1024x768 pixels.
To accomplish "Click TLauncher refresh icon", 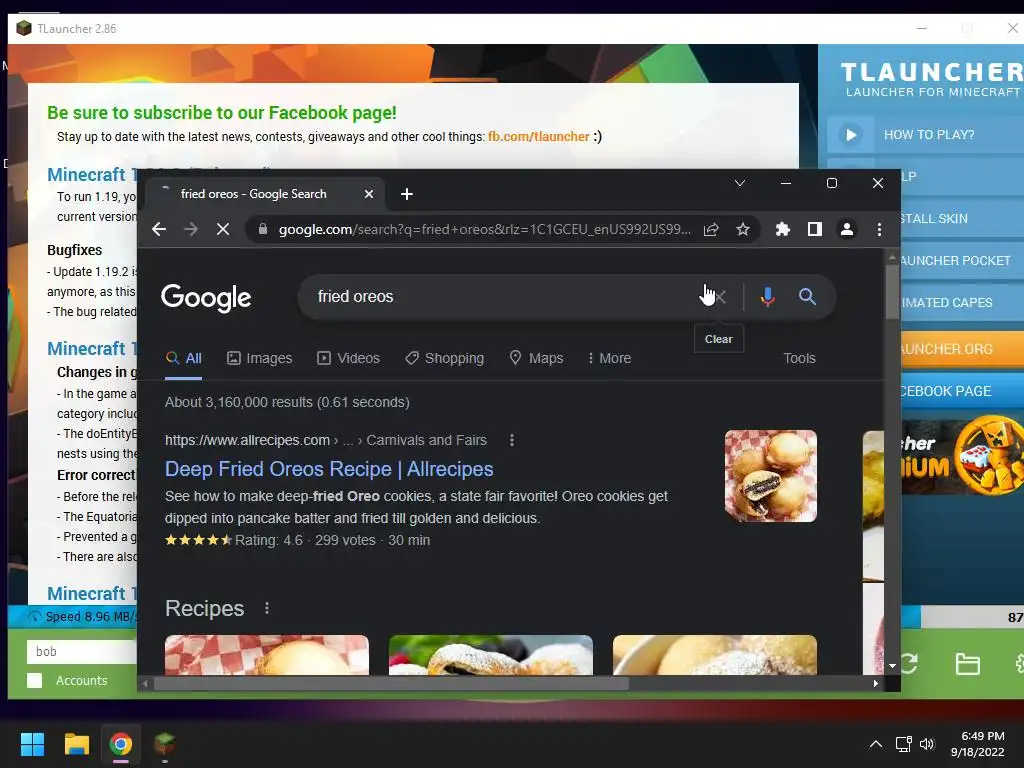I will pyautogui.click(x=910, y=664).
